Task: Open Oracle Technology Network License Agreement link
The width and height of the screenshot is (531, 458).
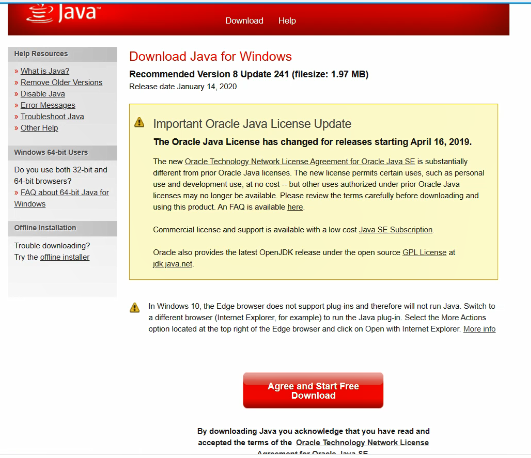Action: pyautogui.click(x=300, y=161)
